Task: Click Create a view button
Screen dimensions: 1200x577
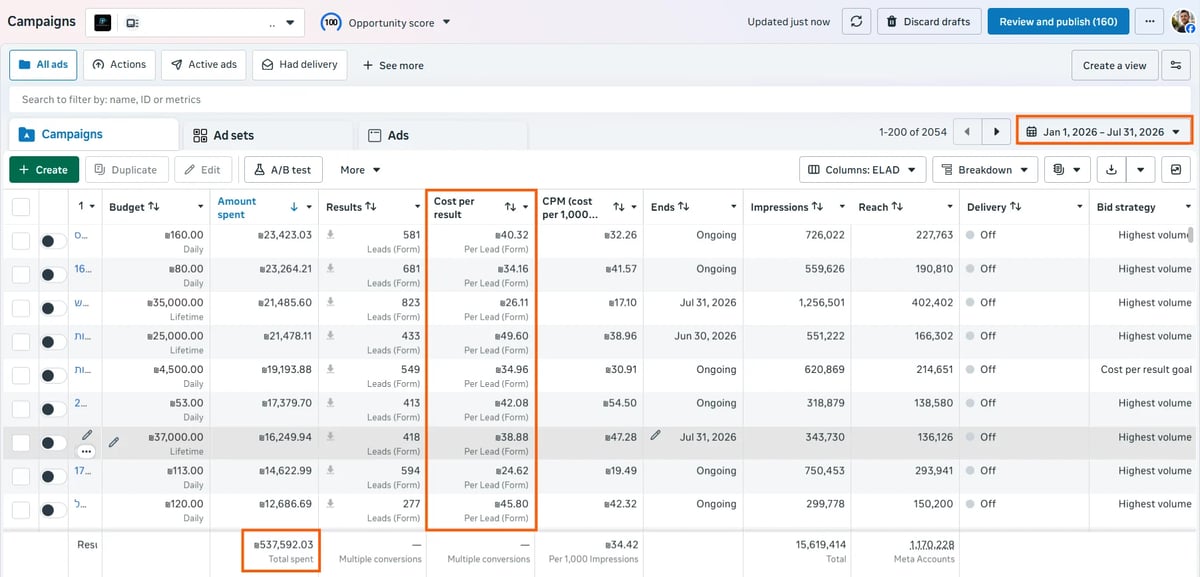Action: tap(1114, 65)
